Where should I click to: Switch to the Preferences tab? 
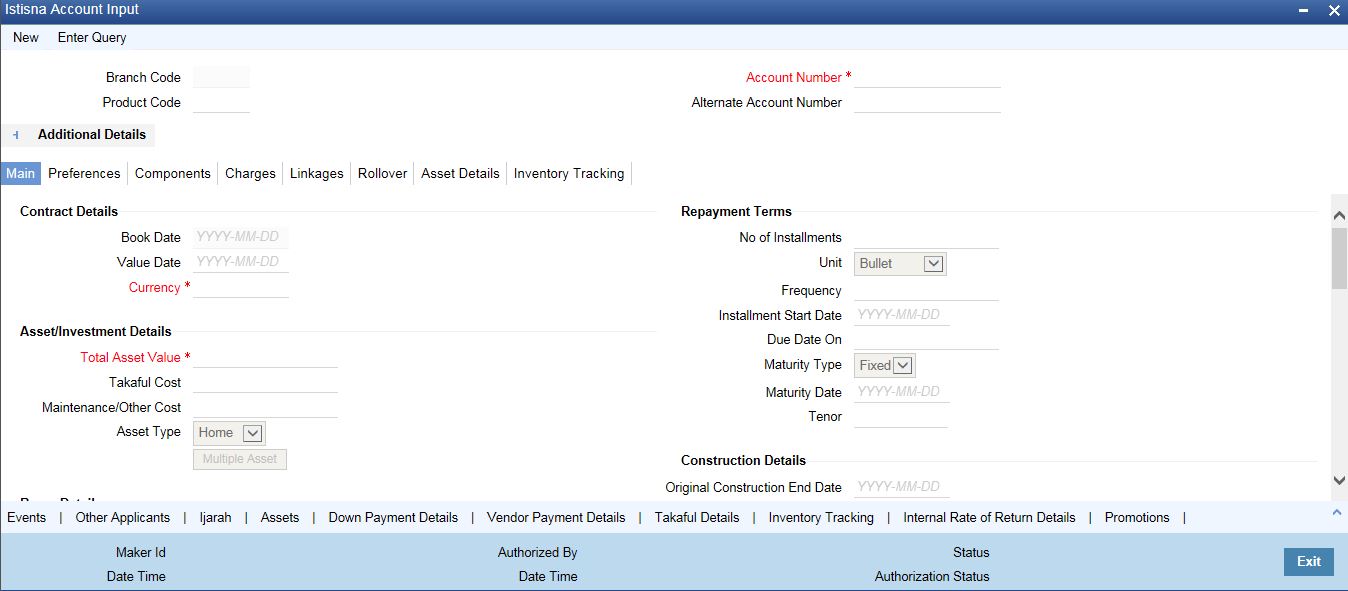[84, 173]
